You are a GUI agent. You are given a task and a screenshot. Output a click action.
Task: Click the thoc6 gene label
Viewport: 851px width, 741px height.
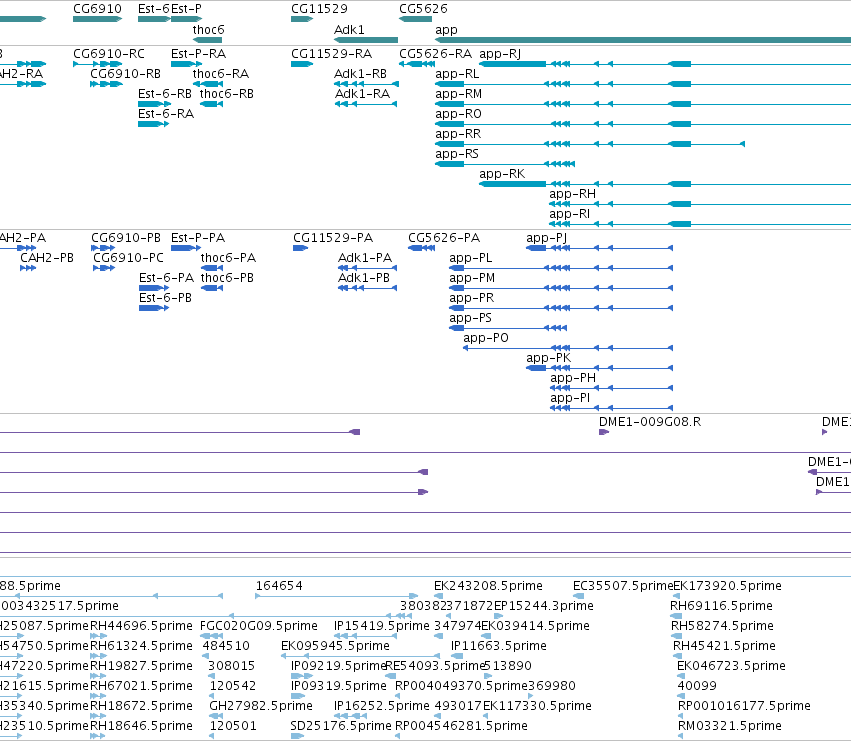[x=208, y=29]
